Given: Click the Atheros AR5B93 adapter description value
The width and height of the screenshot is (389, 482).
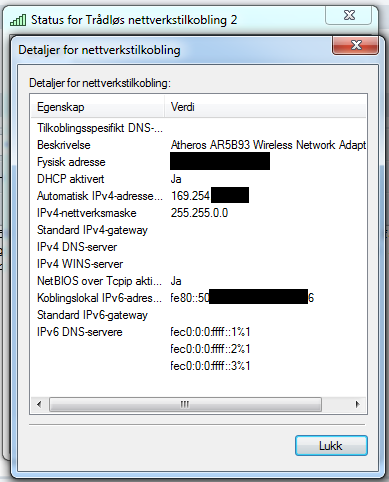Looking at the screenshot, I should point(268,145).
